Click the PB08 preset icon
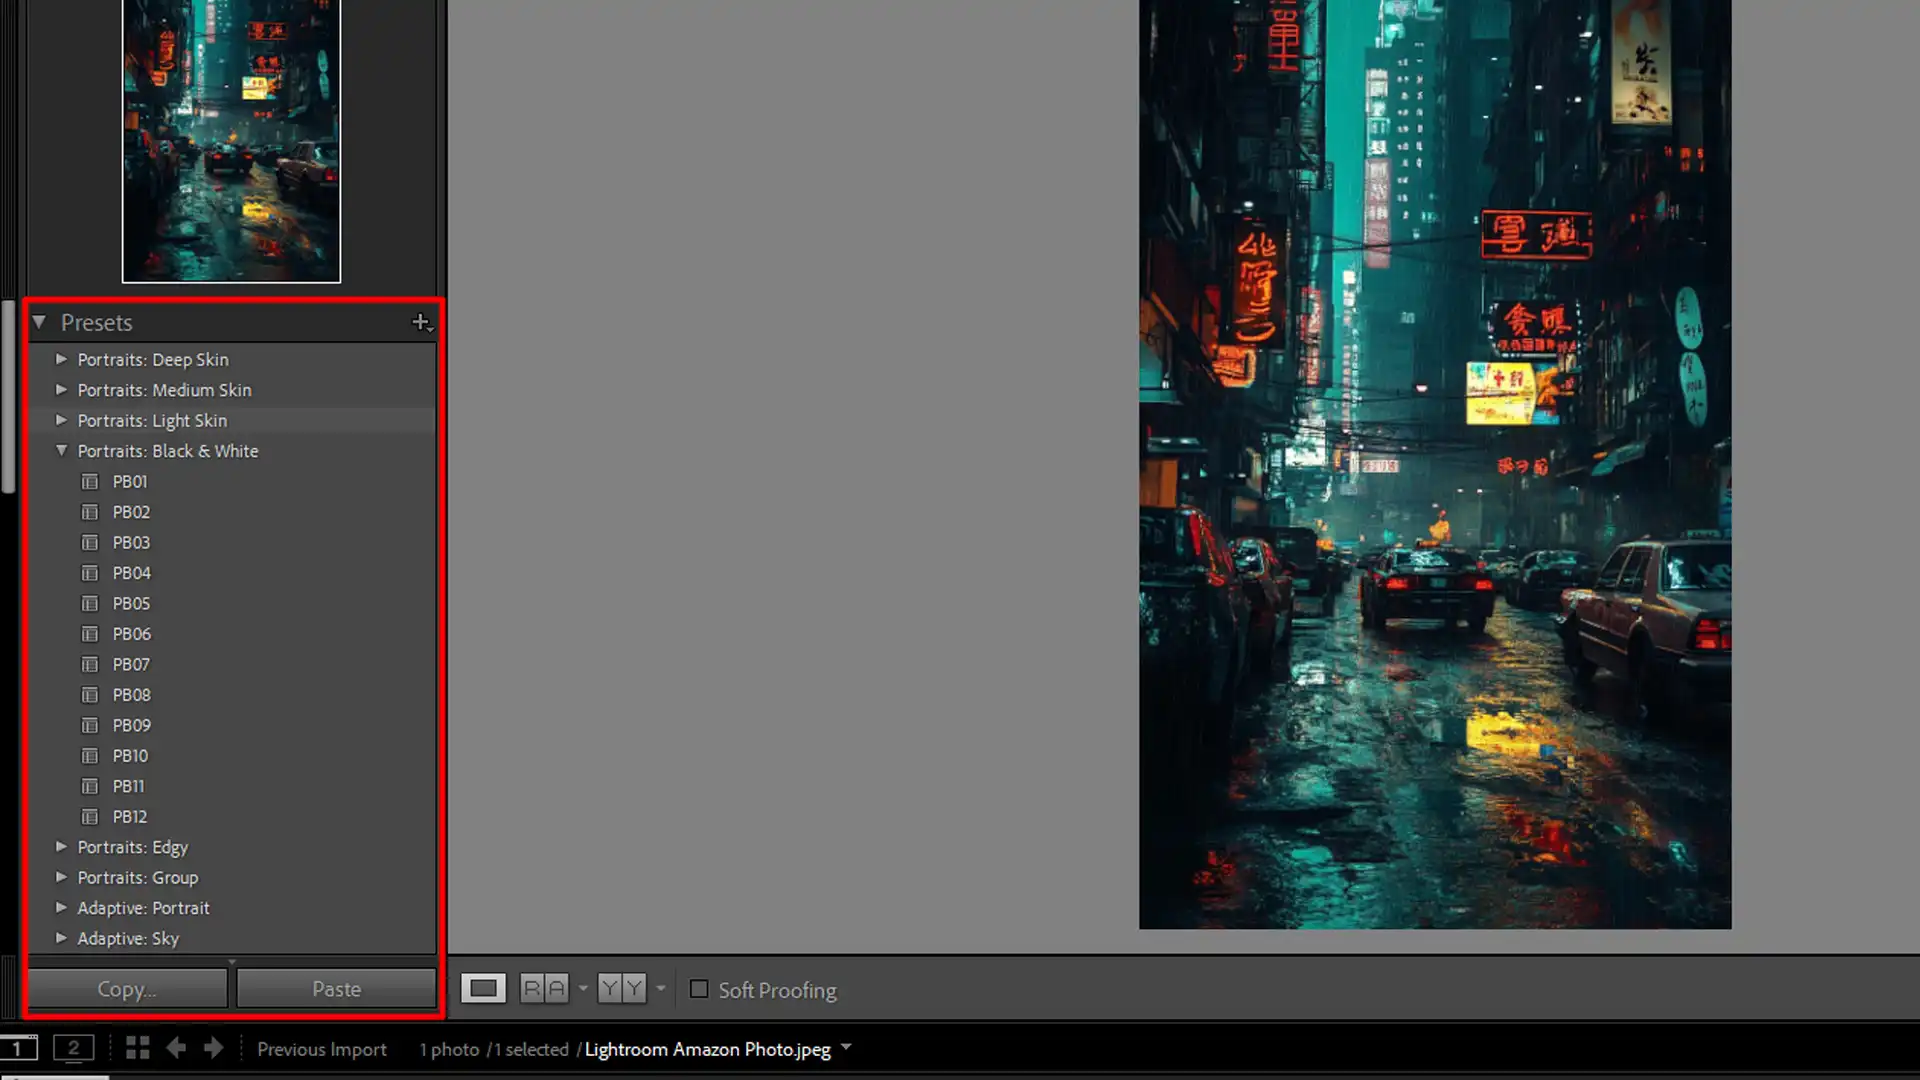1920x1080 pixels. 90,695
